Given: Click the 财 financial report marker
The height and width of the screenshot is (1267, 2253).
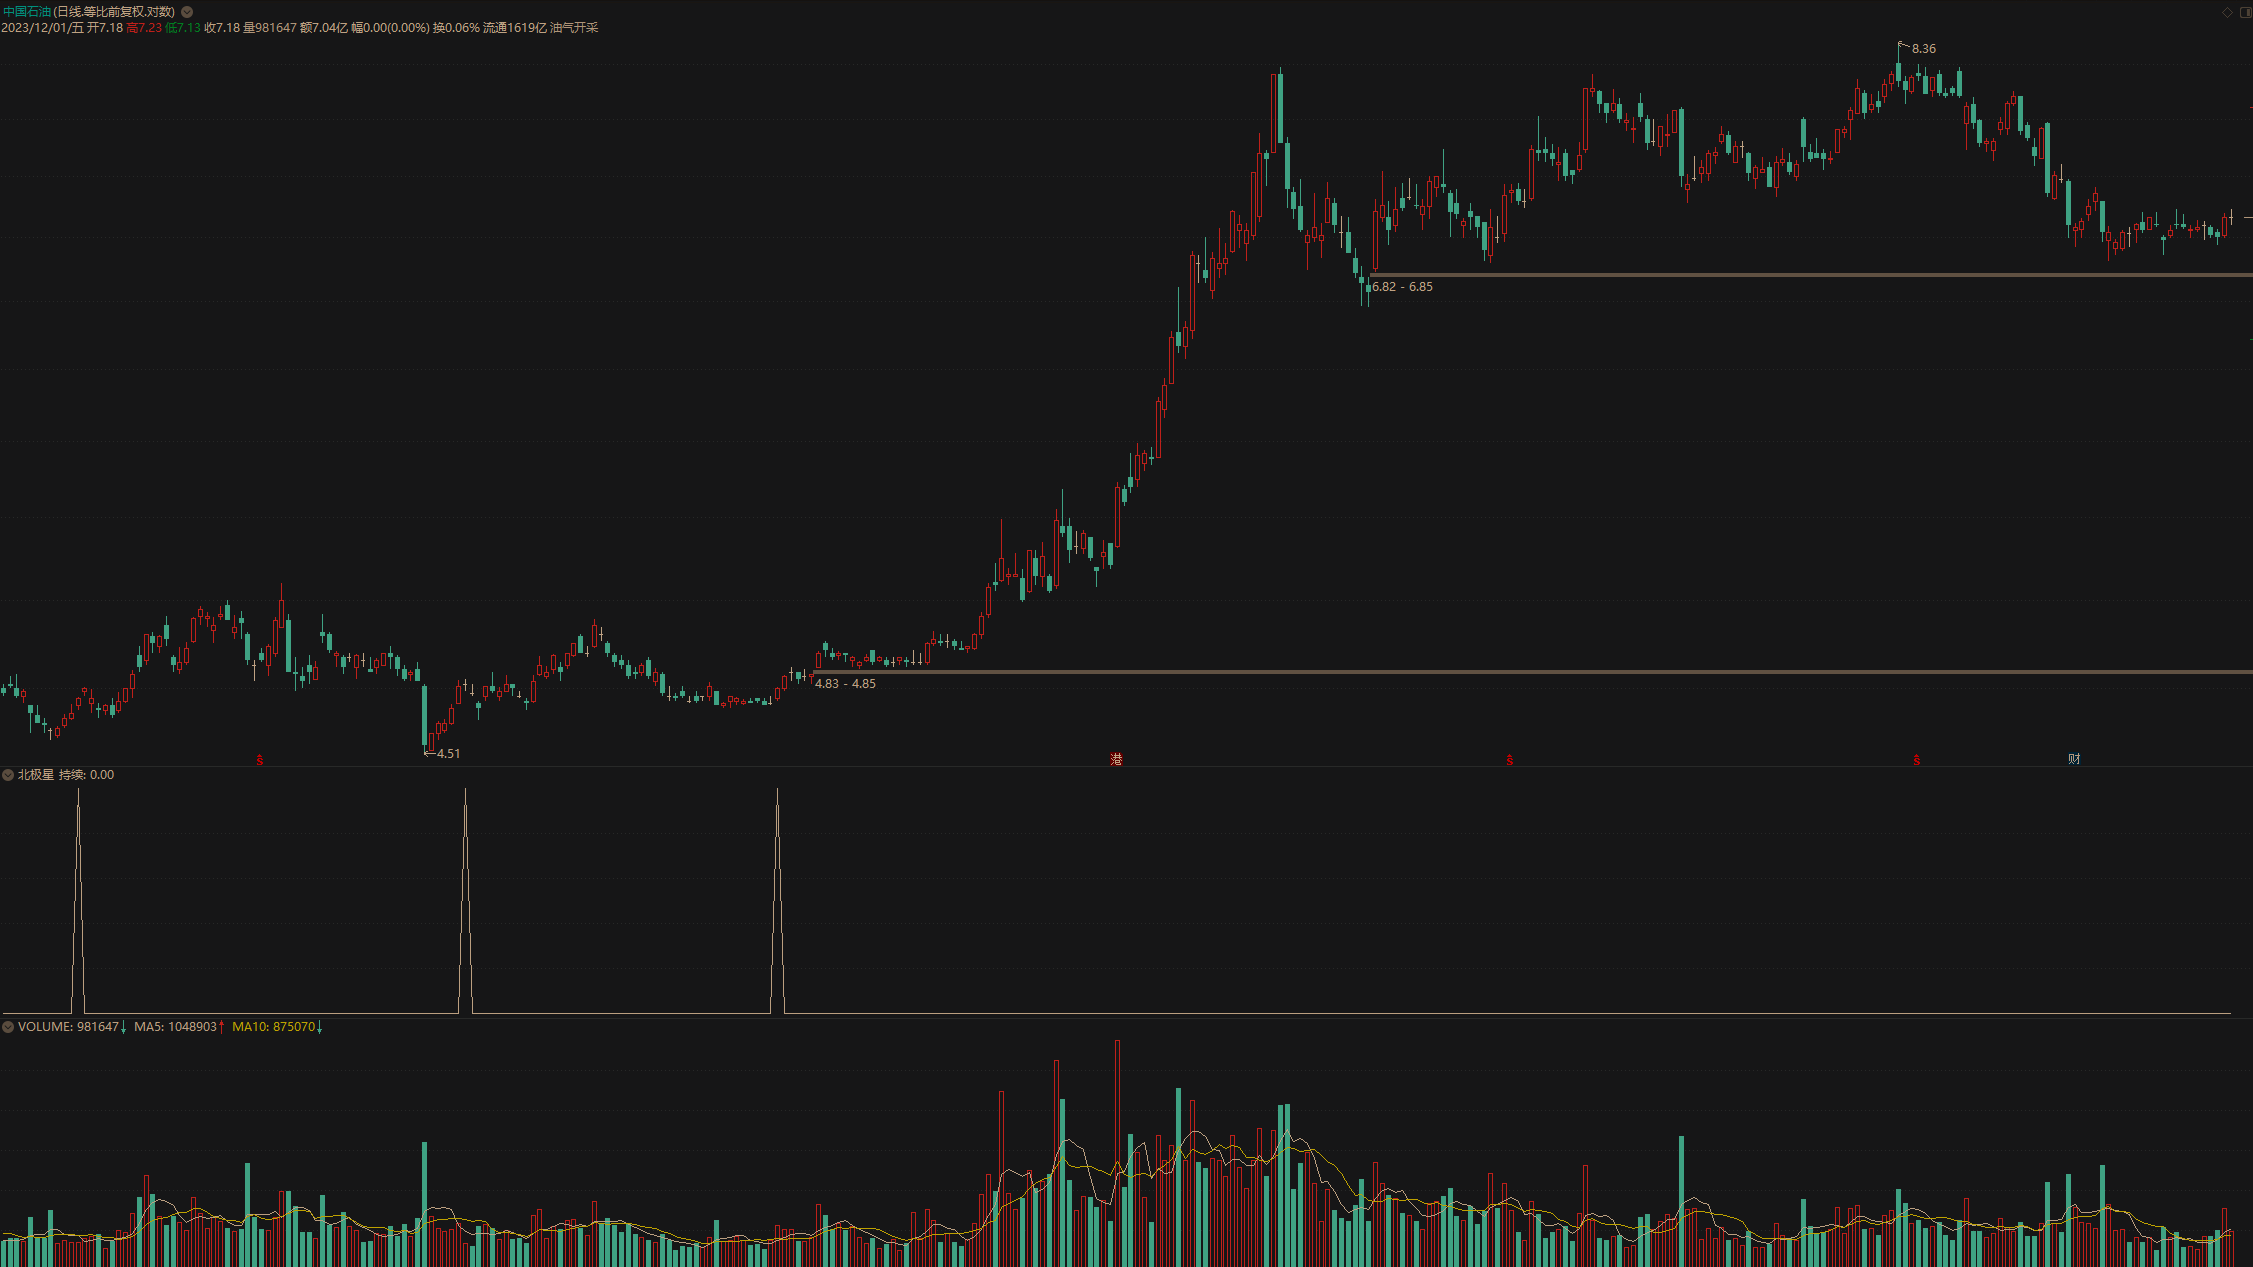Looking at the screenshot, I should click(x=2074, y=759).
